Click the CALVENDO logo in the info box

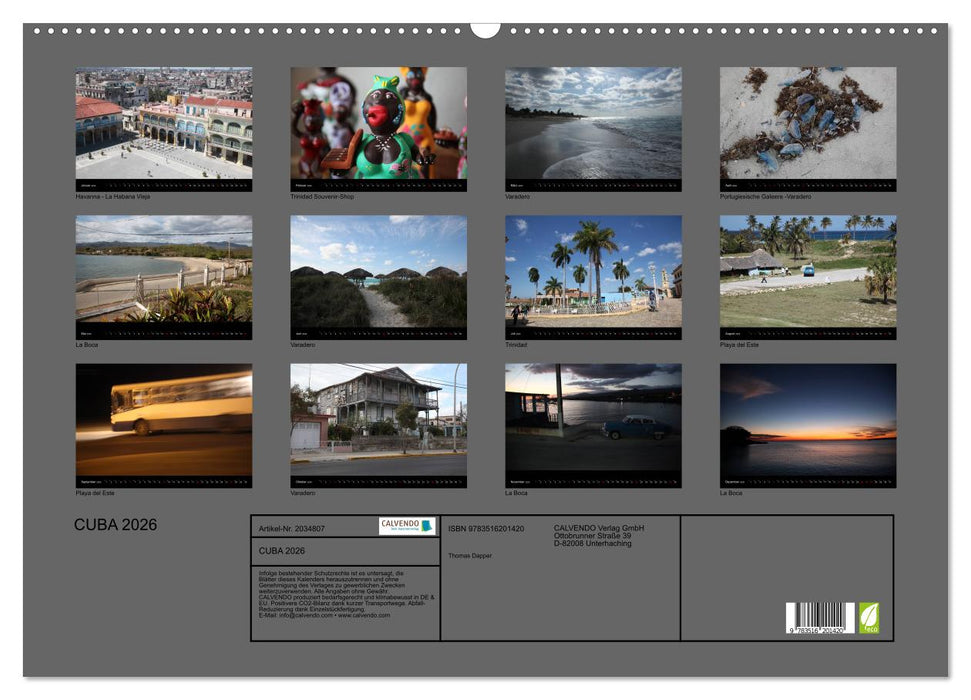[x=407, y=526]
